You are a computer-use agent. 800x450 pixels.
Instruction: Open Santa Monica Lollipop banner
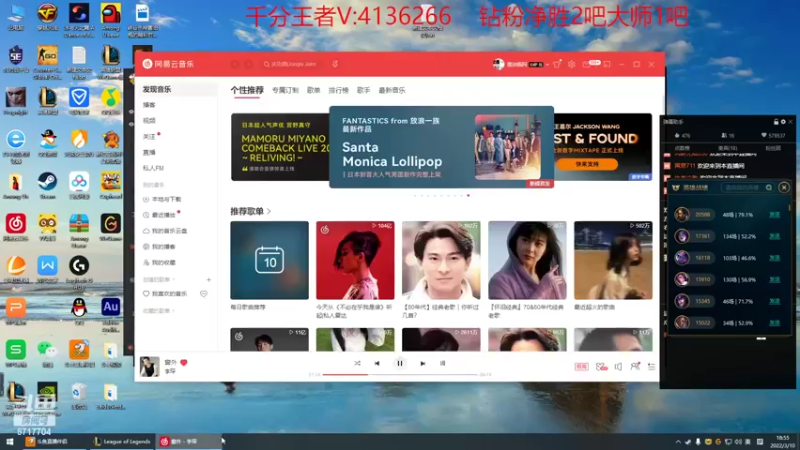[x=441, y=147]
